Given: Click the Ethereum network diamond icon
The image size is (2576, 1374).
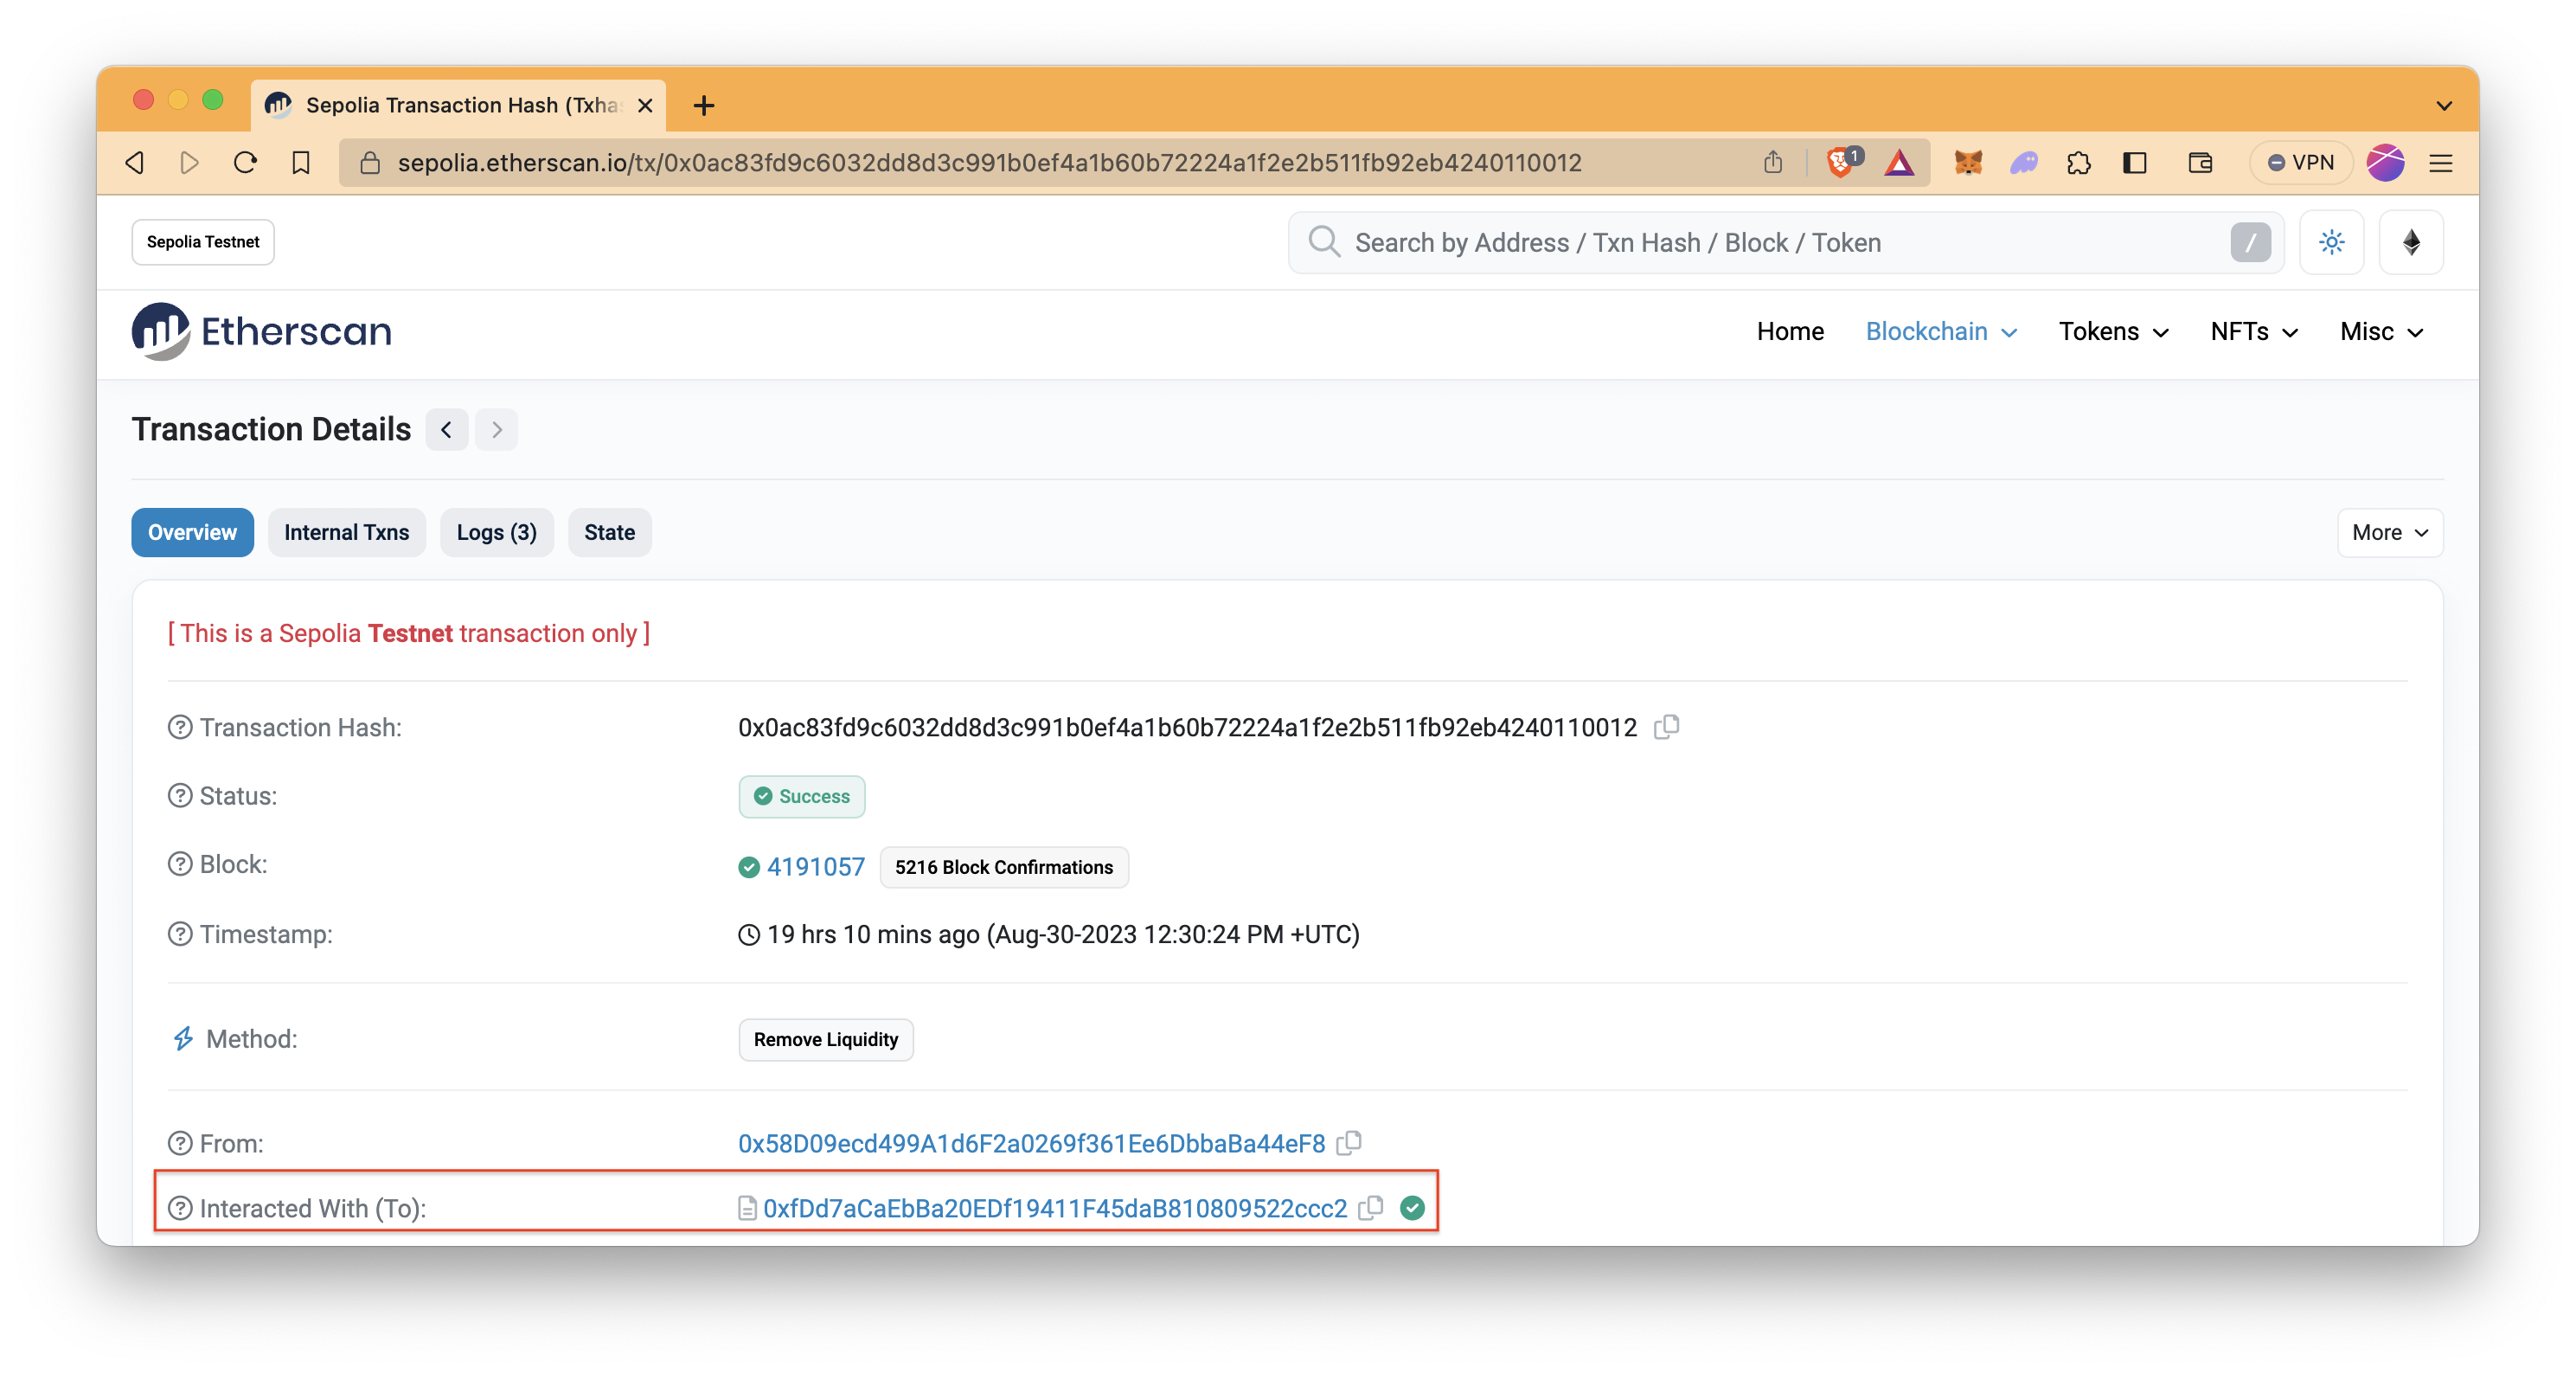Looking at the screenshot, I should 2411,242.
